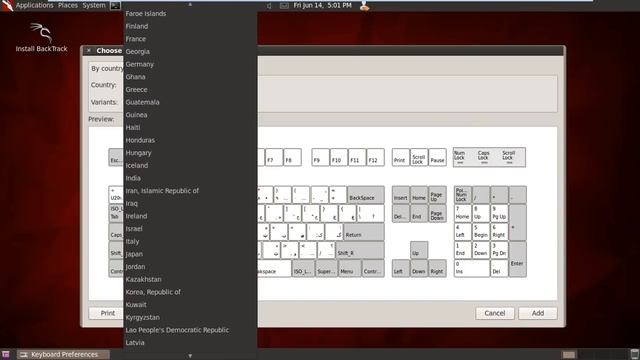Select Greece from country list
The width and height of the screenshot is (640, 360).
click(190, 89)
